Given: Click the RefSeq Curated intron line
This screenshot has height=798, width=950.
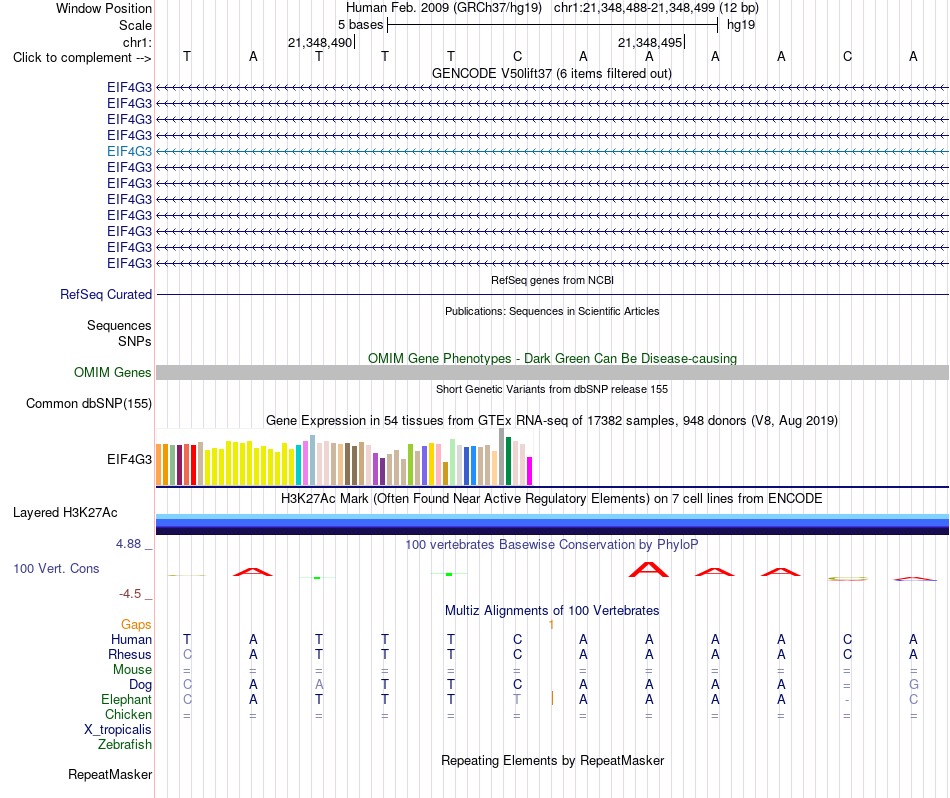Looking at the screenshot, I should tap(552, 294).
